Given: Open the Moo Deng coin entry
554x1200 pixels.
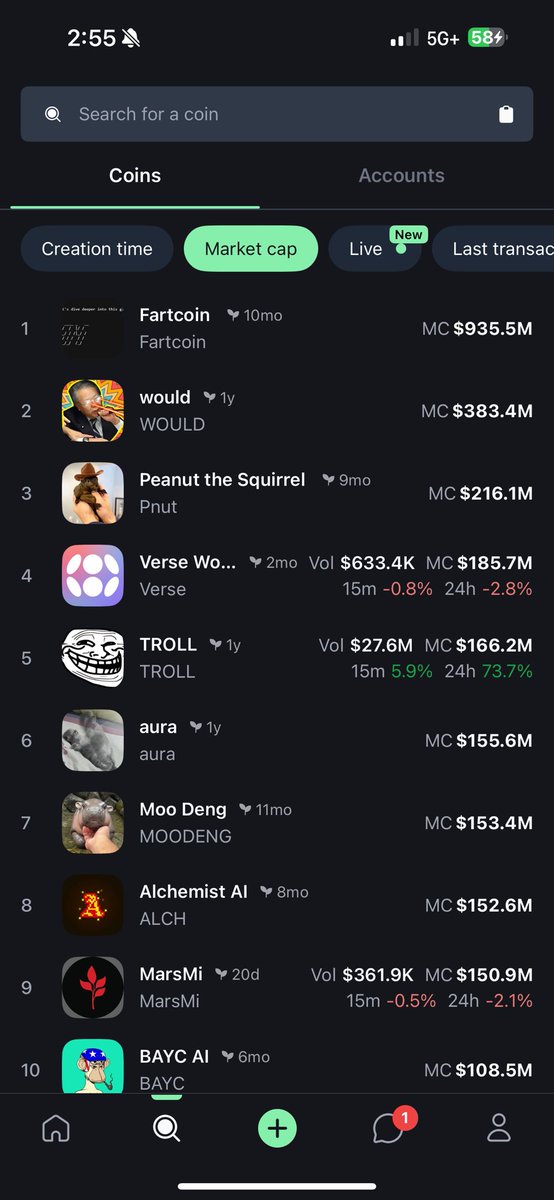Looking at the screenshot, I should (277, 823).
